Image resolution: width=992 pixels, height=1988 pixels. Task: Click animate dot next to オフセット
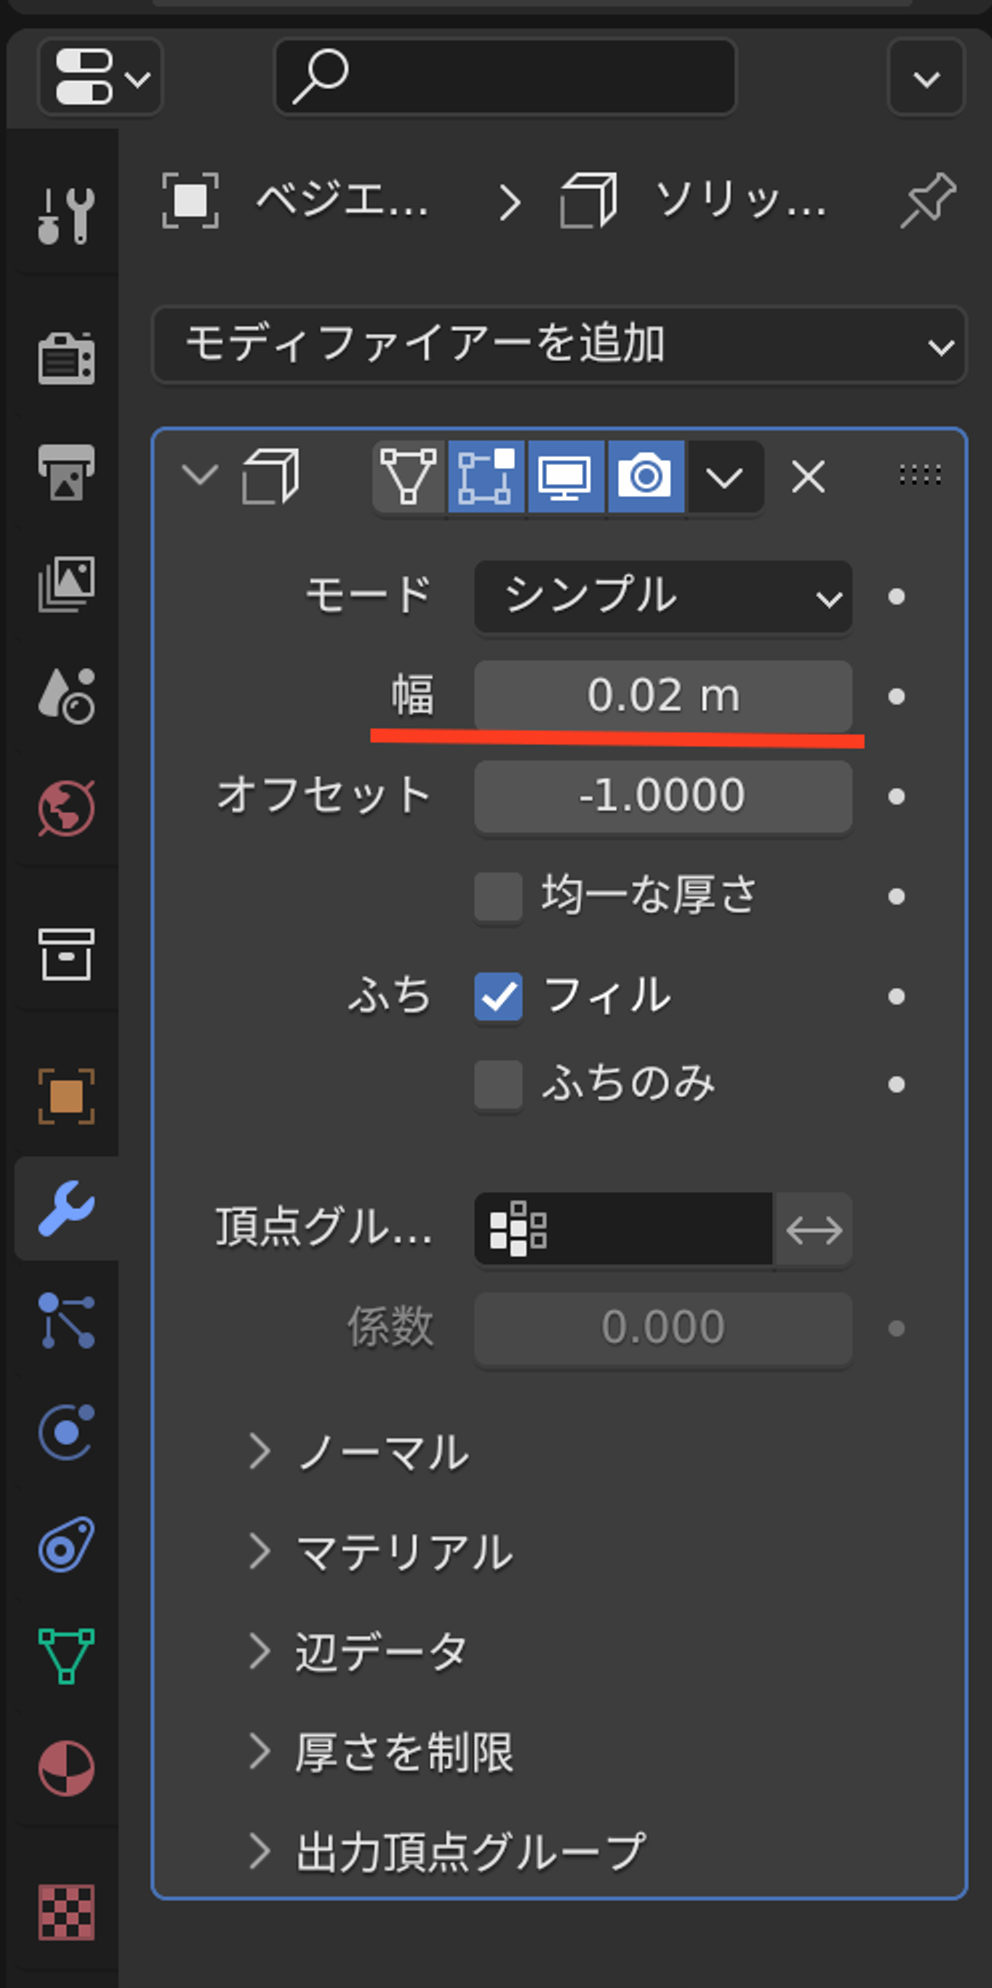[897, 796]
